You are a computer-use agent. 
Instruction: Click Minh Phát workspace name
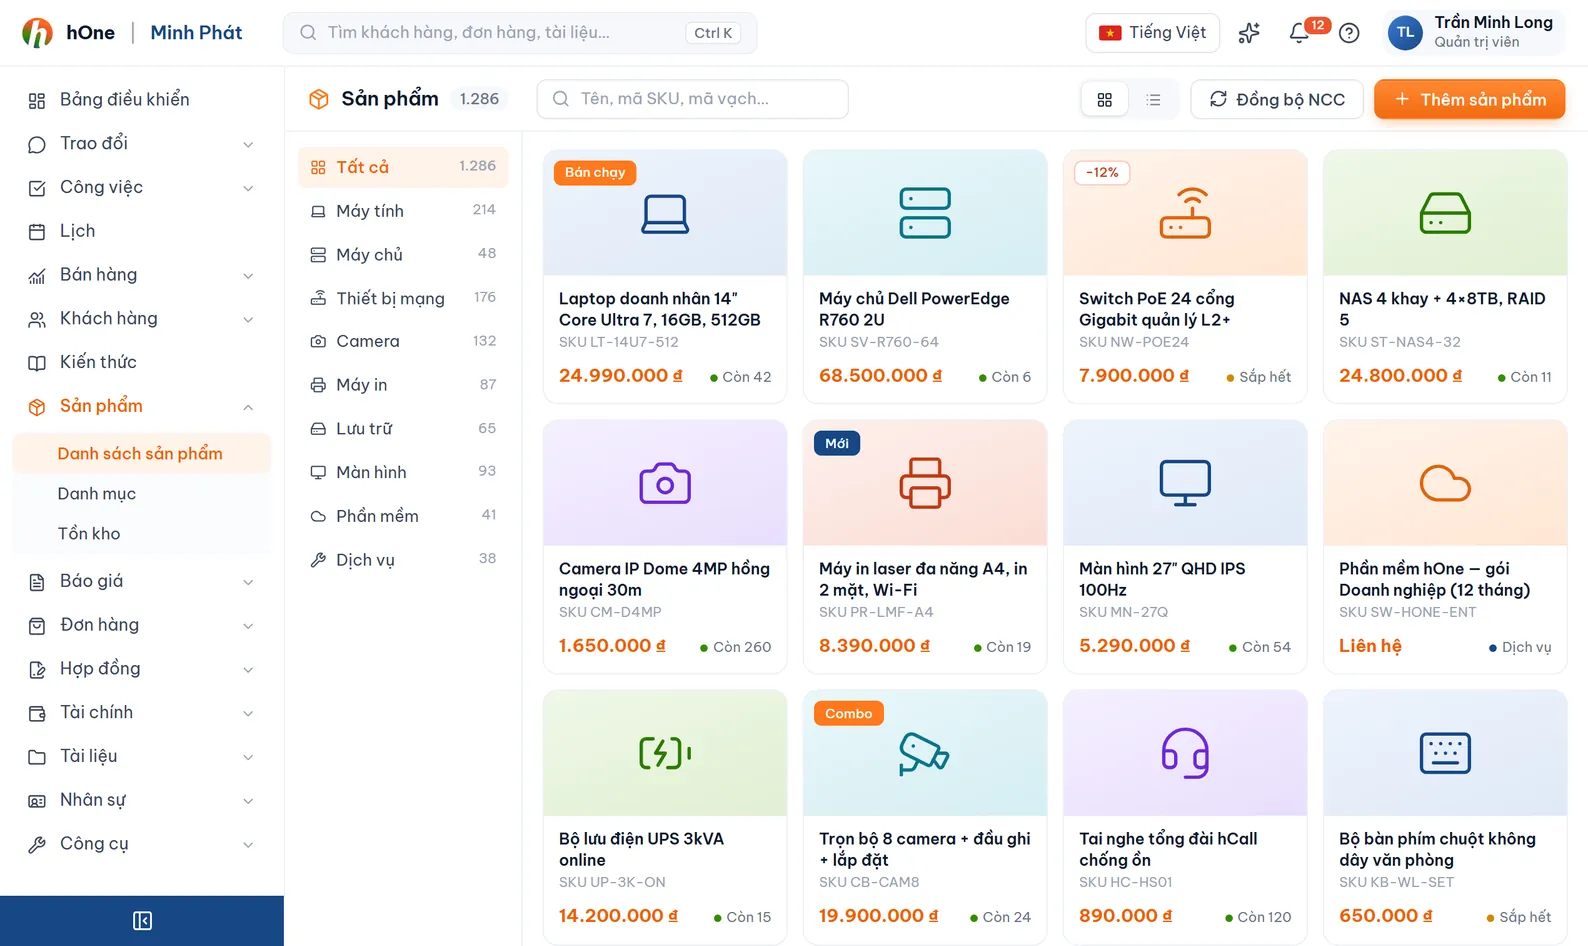coord(196,33)
